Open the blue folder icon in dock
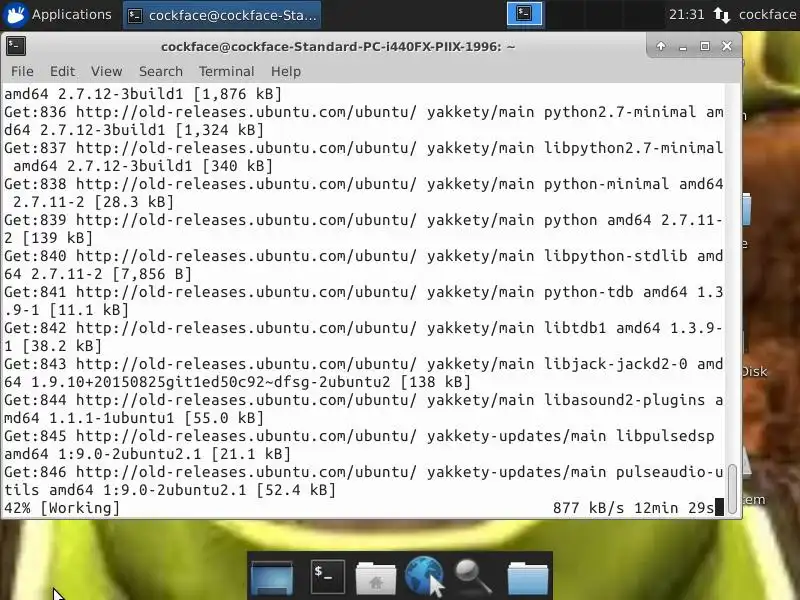The width and height of the screenshot is (800, 600). coord(528,578)
